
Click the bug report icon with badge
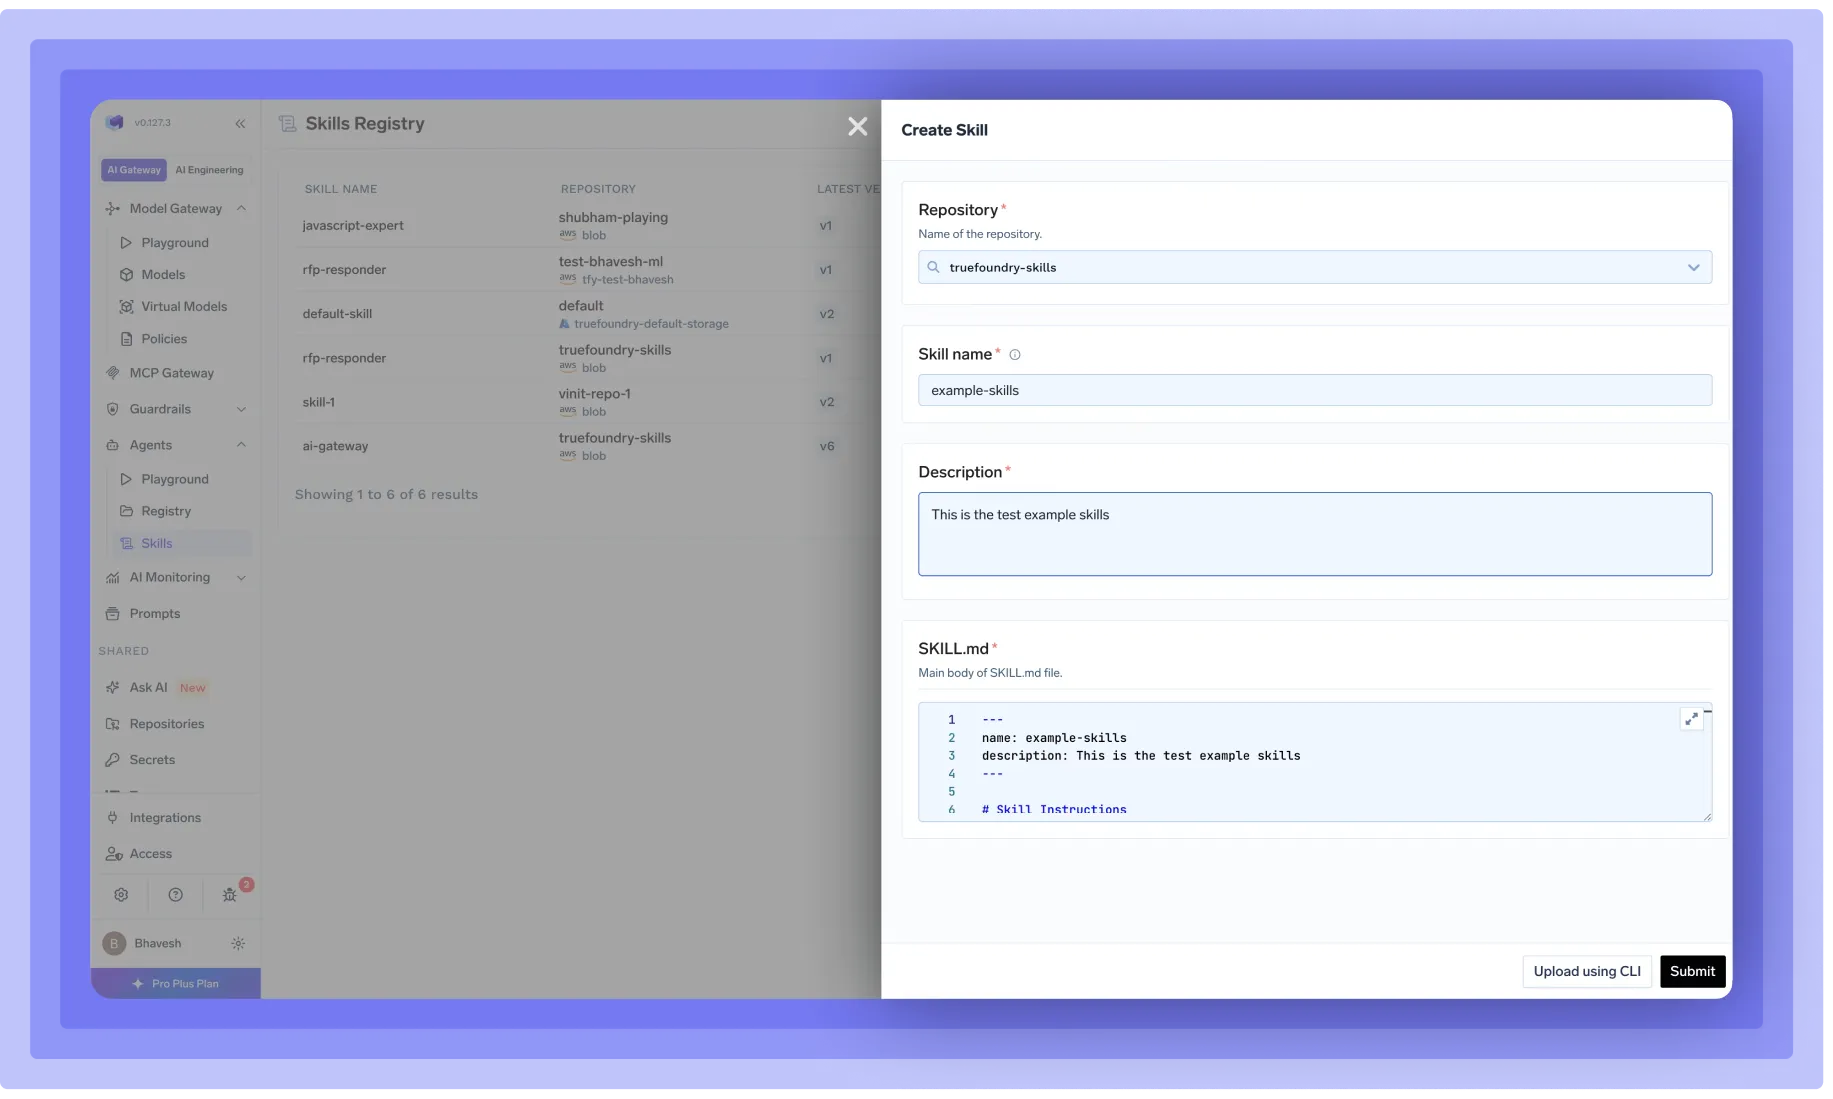pos(230,895)
